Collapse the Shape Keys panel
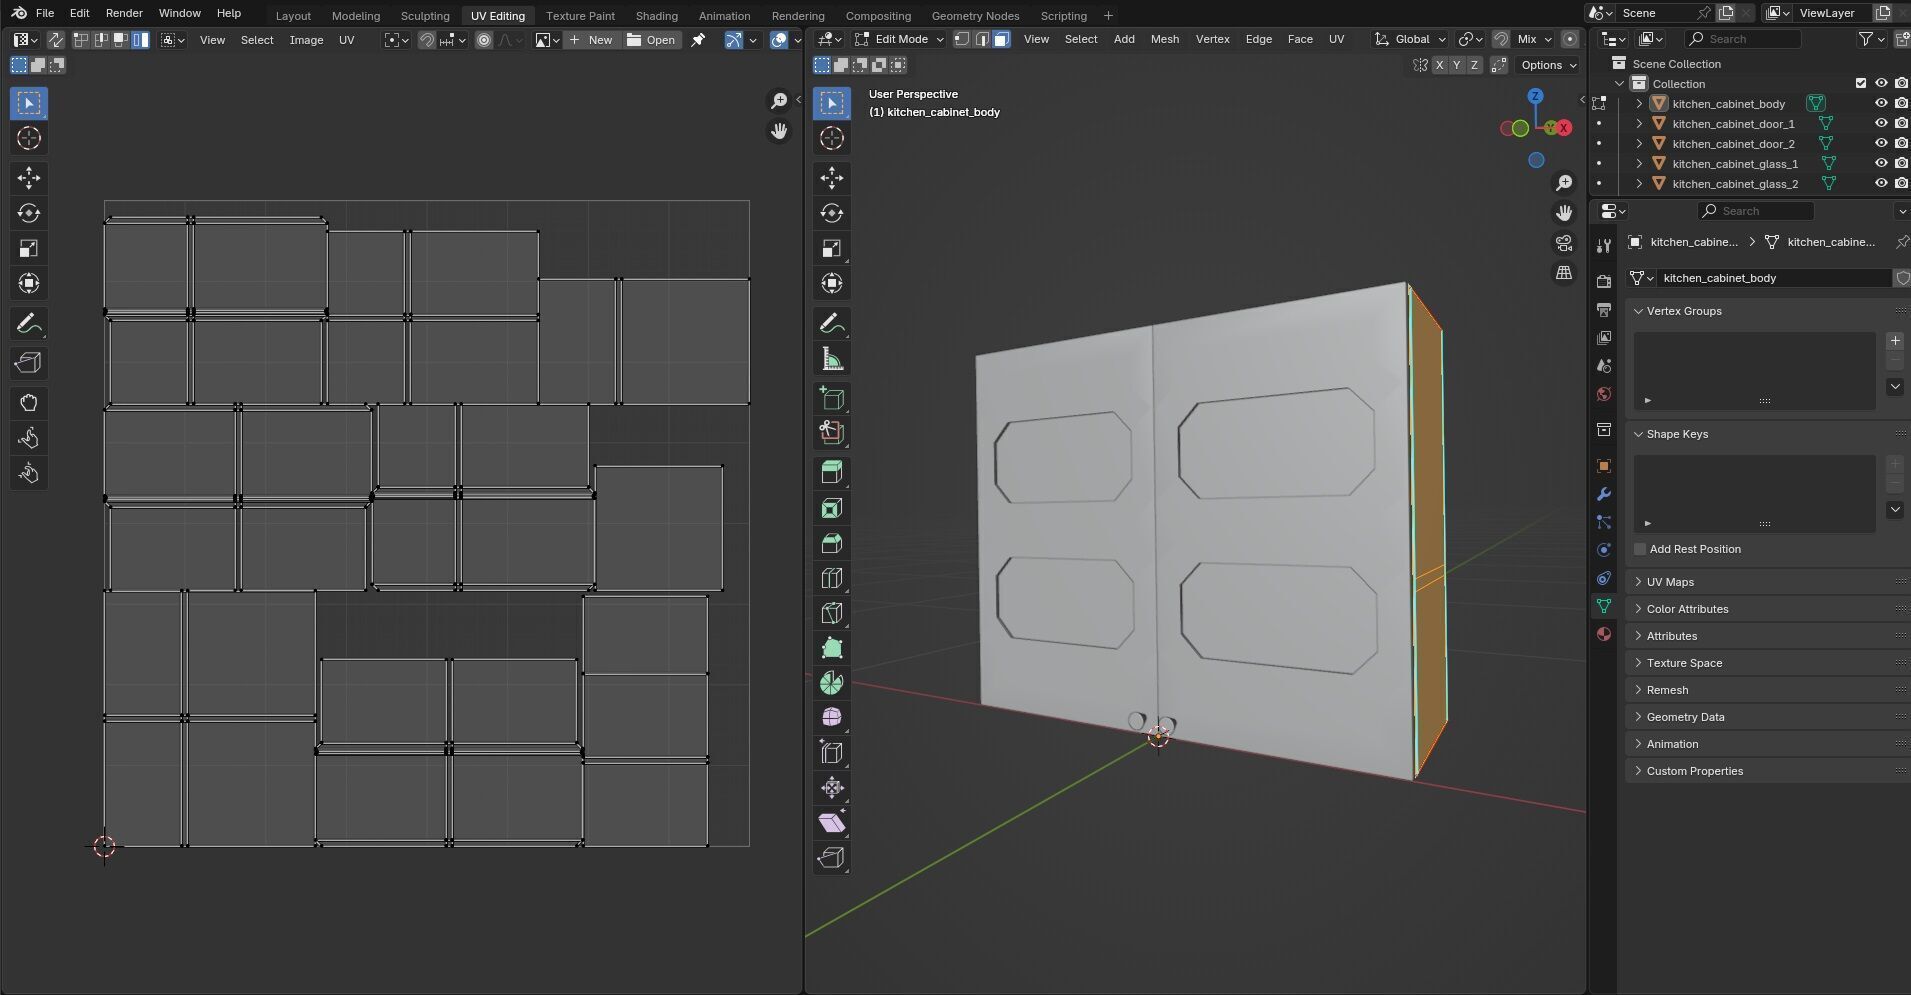The width and height of the screenshot is (1911, 995). [1766, 434]
